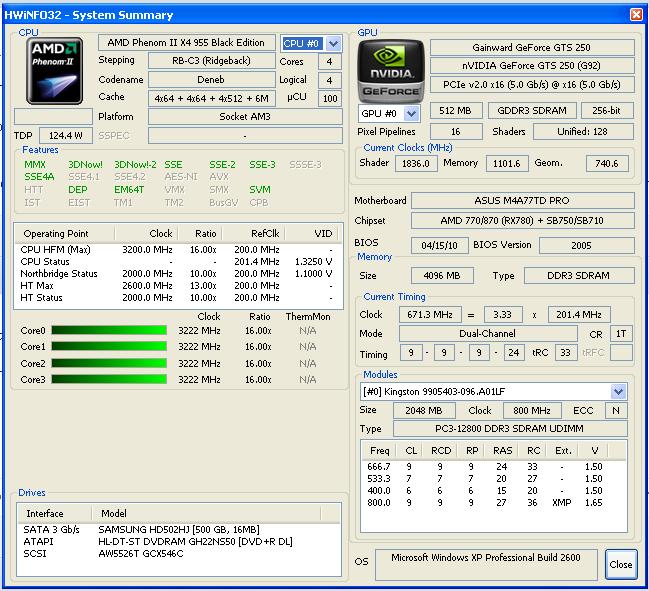
Task: Click the Stepping field RB-C3 (Ridgeback)
Action: pos(212,61)
